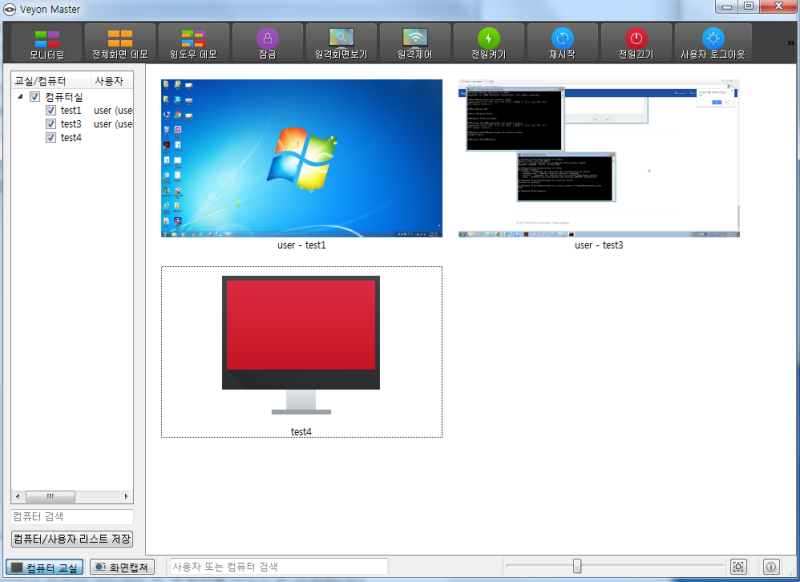
Task: Power down computers via 전원끄기
Action: (636, 43)
